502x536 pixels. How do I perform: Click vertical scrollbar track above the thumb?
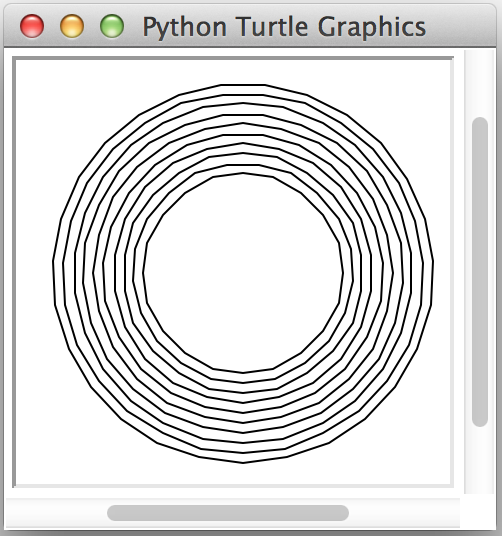(x=480, y=84)
